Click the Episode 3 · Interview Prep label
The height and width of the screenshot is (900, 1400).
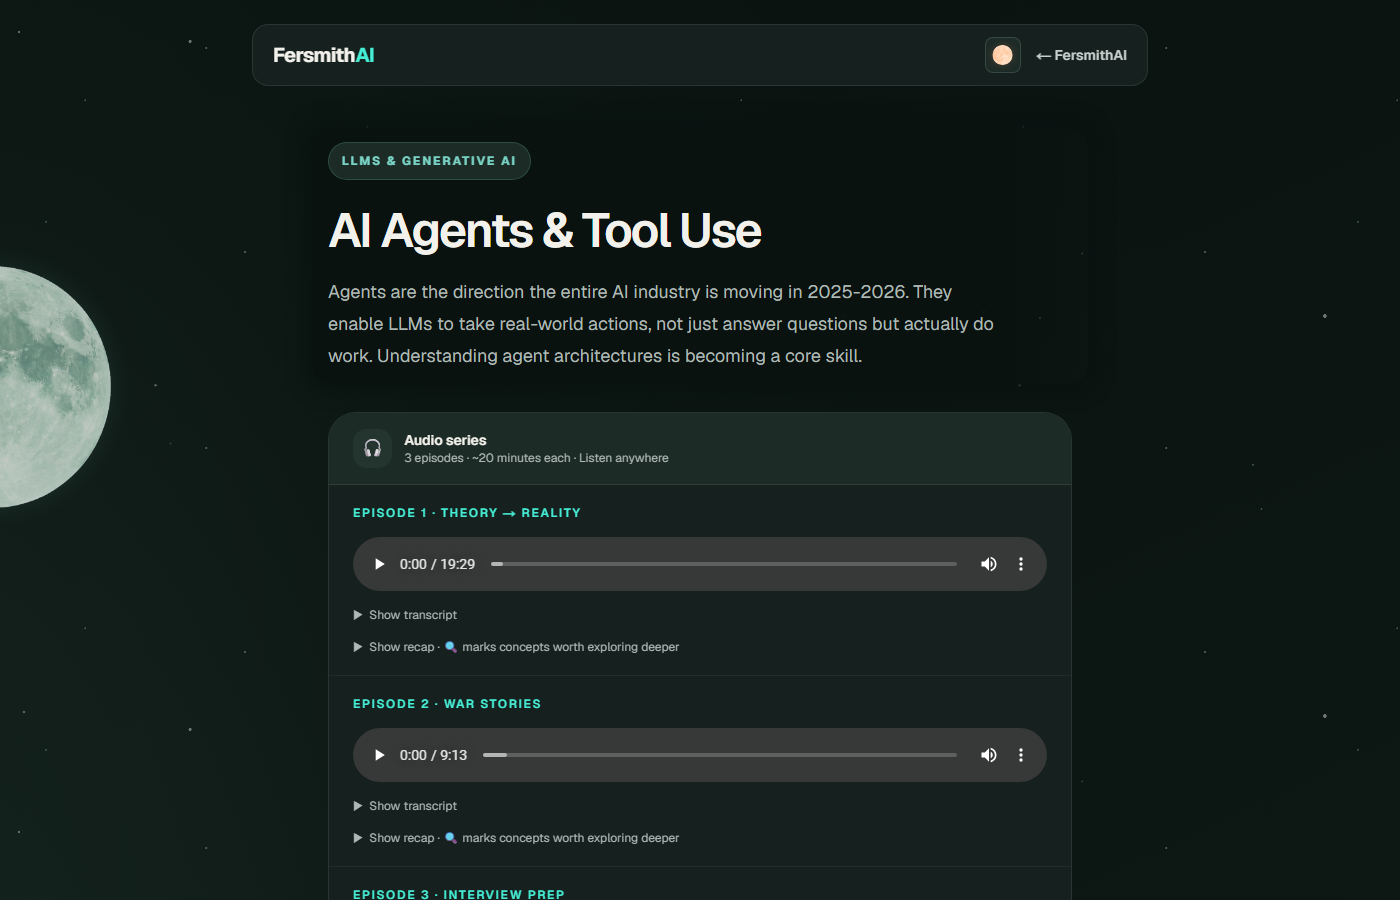click(459, 894)
